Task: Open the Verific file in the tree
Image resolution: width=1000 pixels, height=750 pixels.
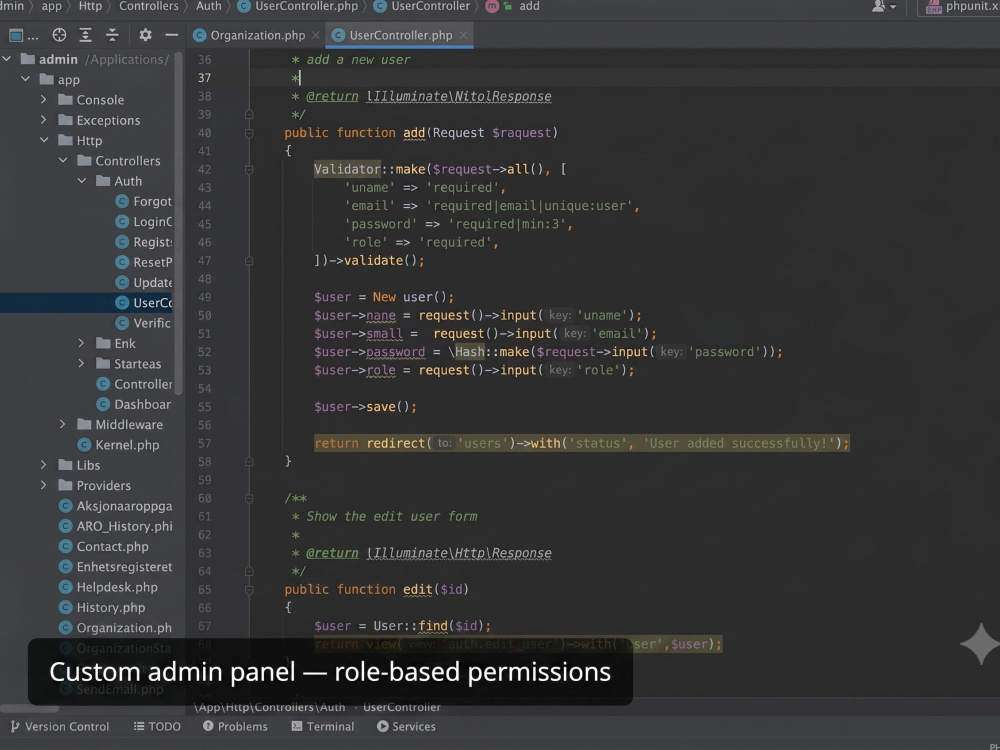Action: coord(143,323)
